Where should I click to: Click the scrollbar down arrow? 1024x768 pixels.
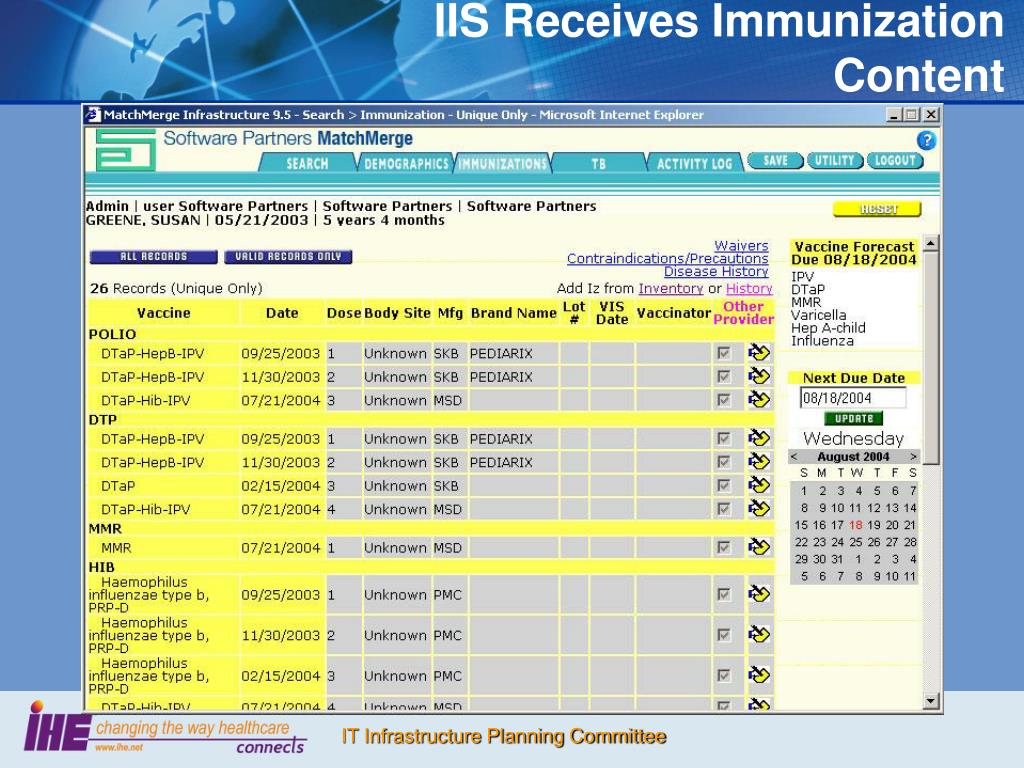tap(931, 701)
